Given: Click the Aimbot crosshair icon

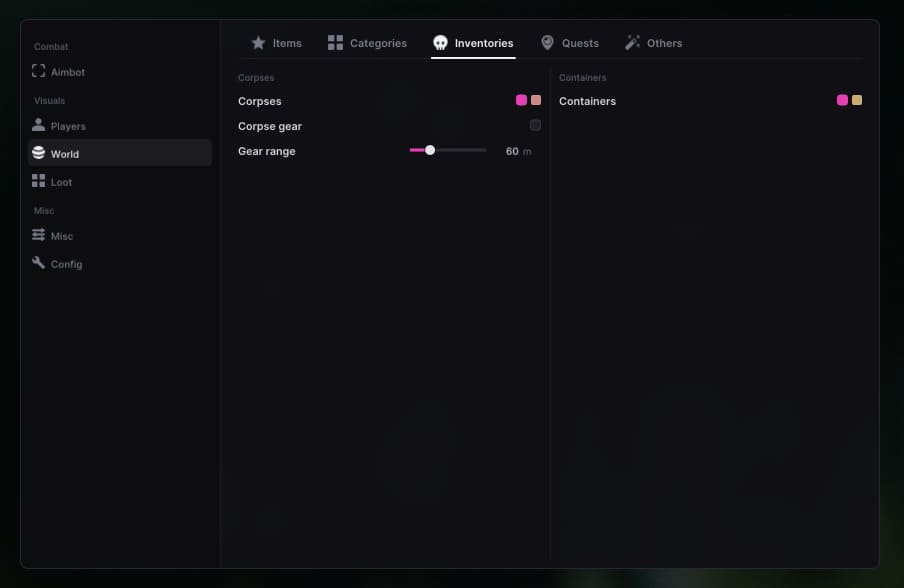Looking at the screenshot, I should pyautogui.click(x=39, y=71).
